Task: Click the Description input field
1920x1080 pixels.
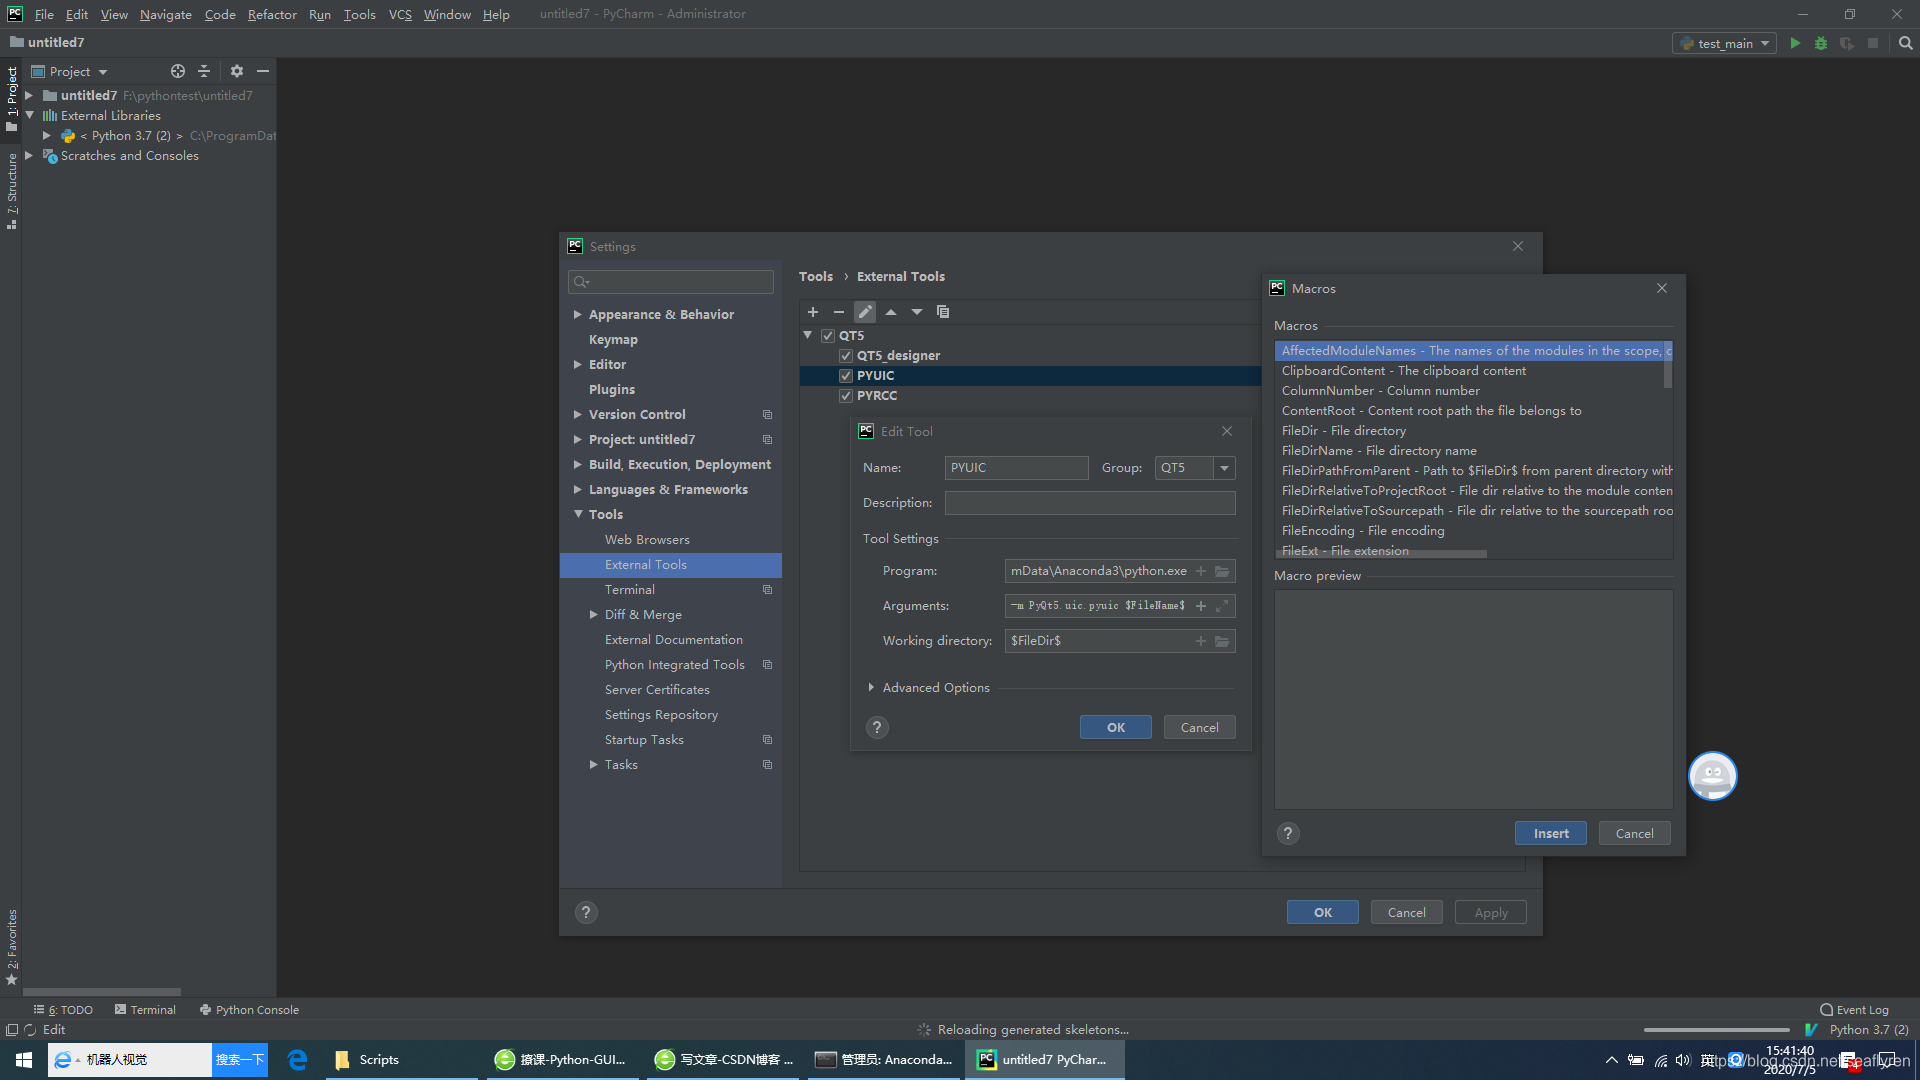Action: 1089,503
